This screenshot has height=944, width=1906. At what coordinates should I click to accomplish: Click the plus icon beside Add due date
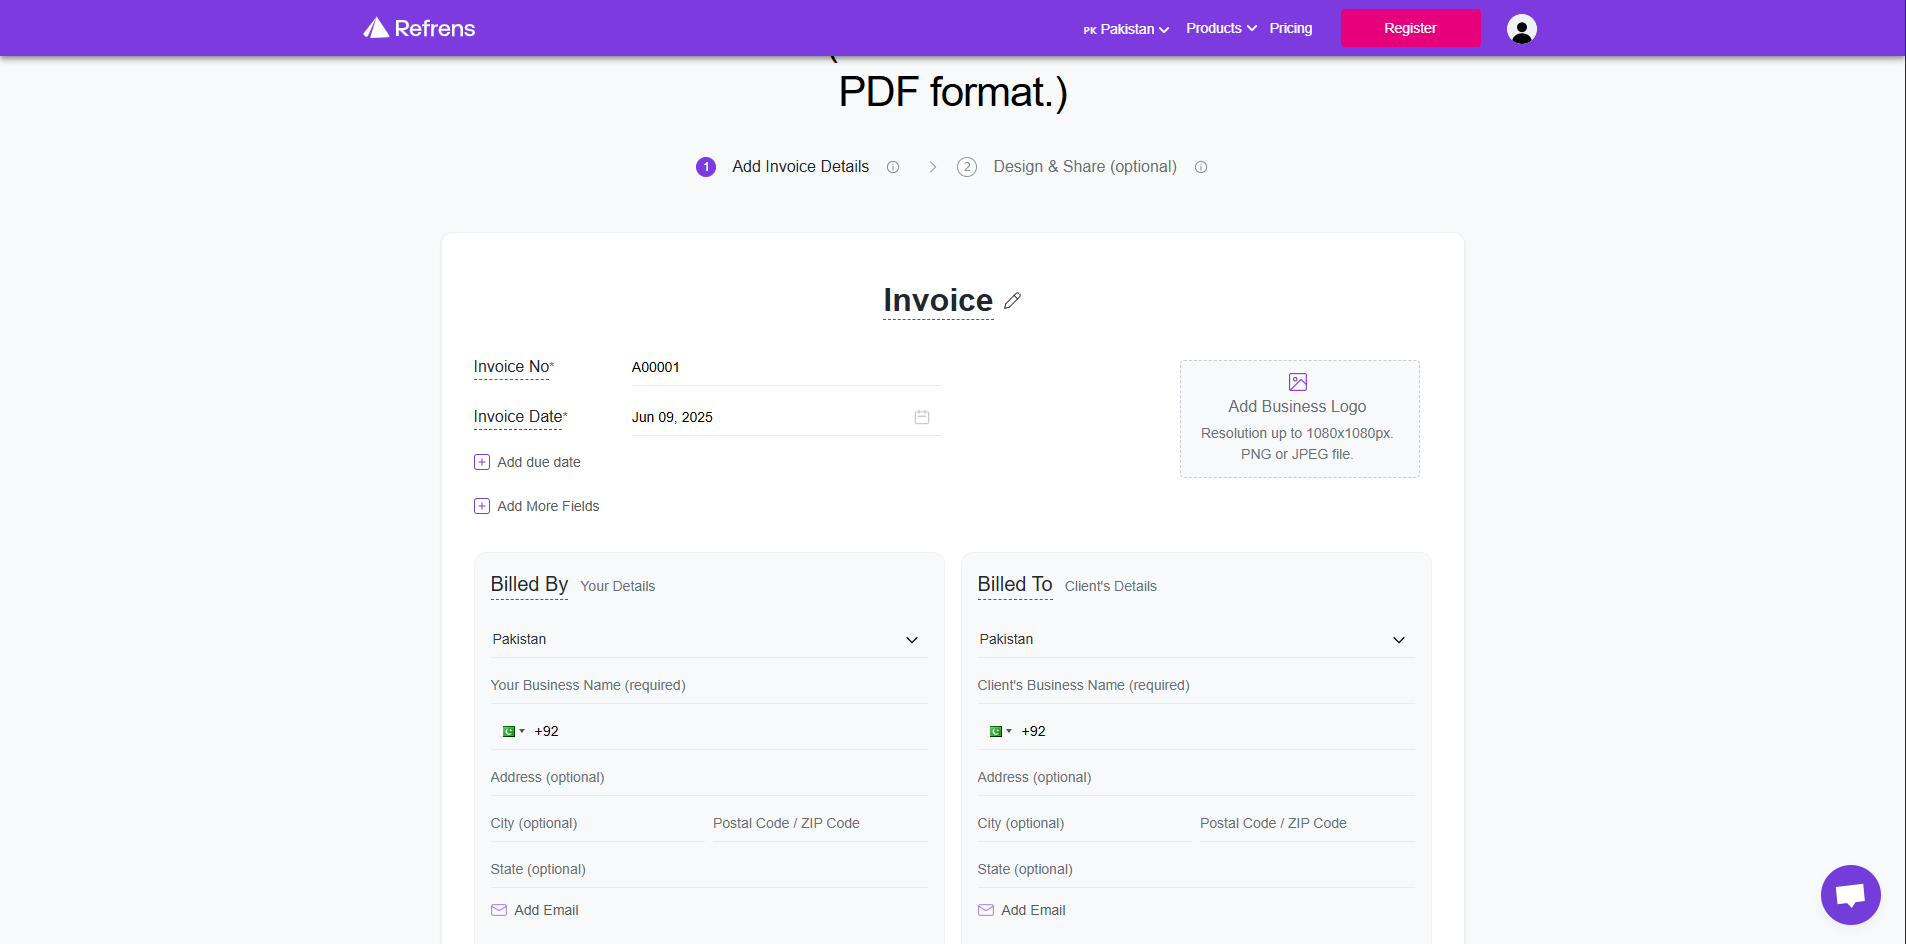click(x=482, y=461)
